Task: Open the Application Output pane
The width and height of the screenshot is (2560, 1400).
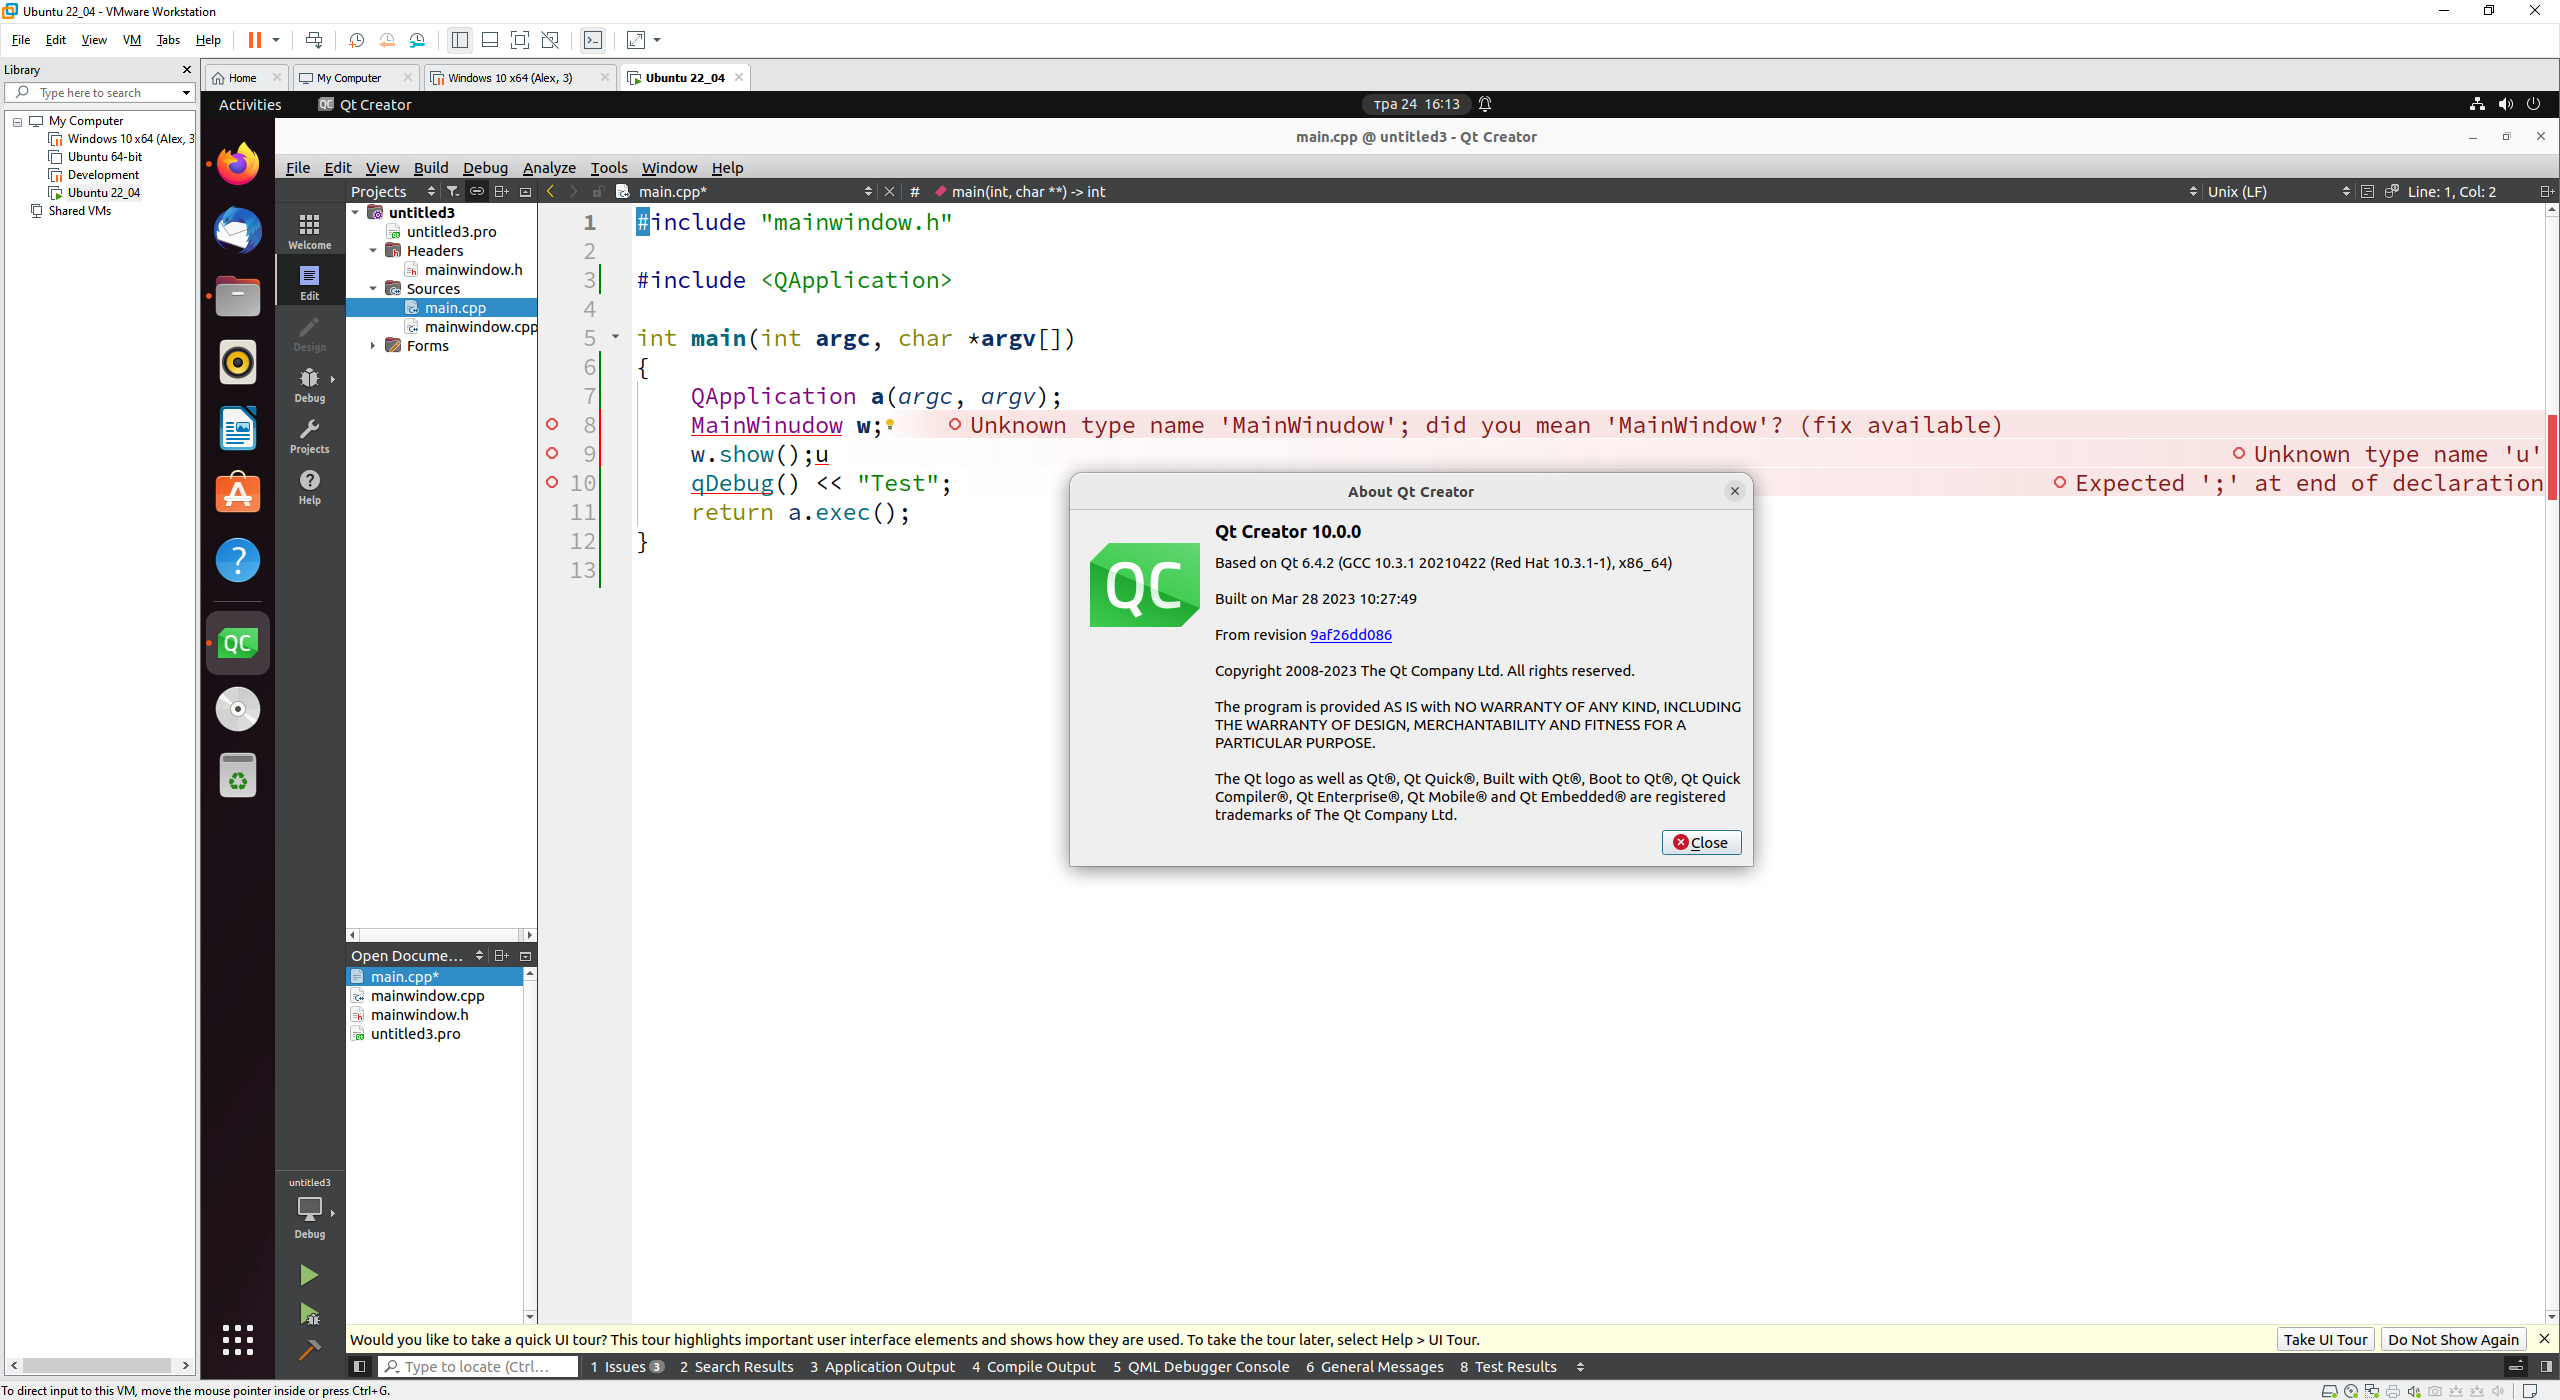Action: 882,1366
